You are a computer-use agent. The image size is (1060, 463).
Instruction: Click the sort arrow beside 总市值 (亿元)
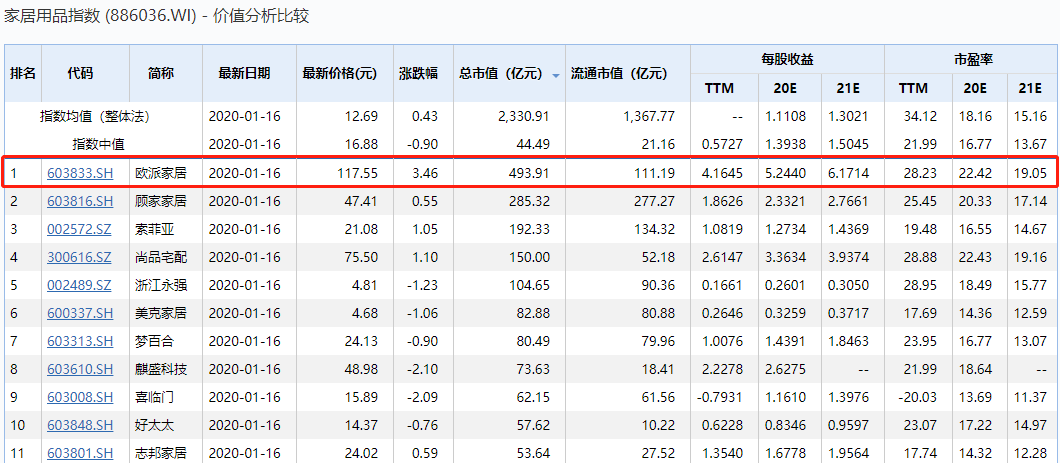(556, 76)
